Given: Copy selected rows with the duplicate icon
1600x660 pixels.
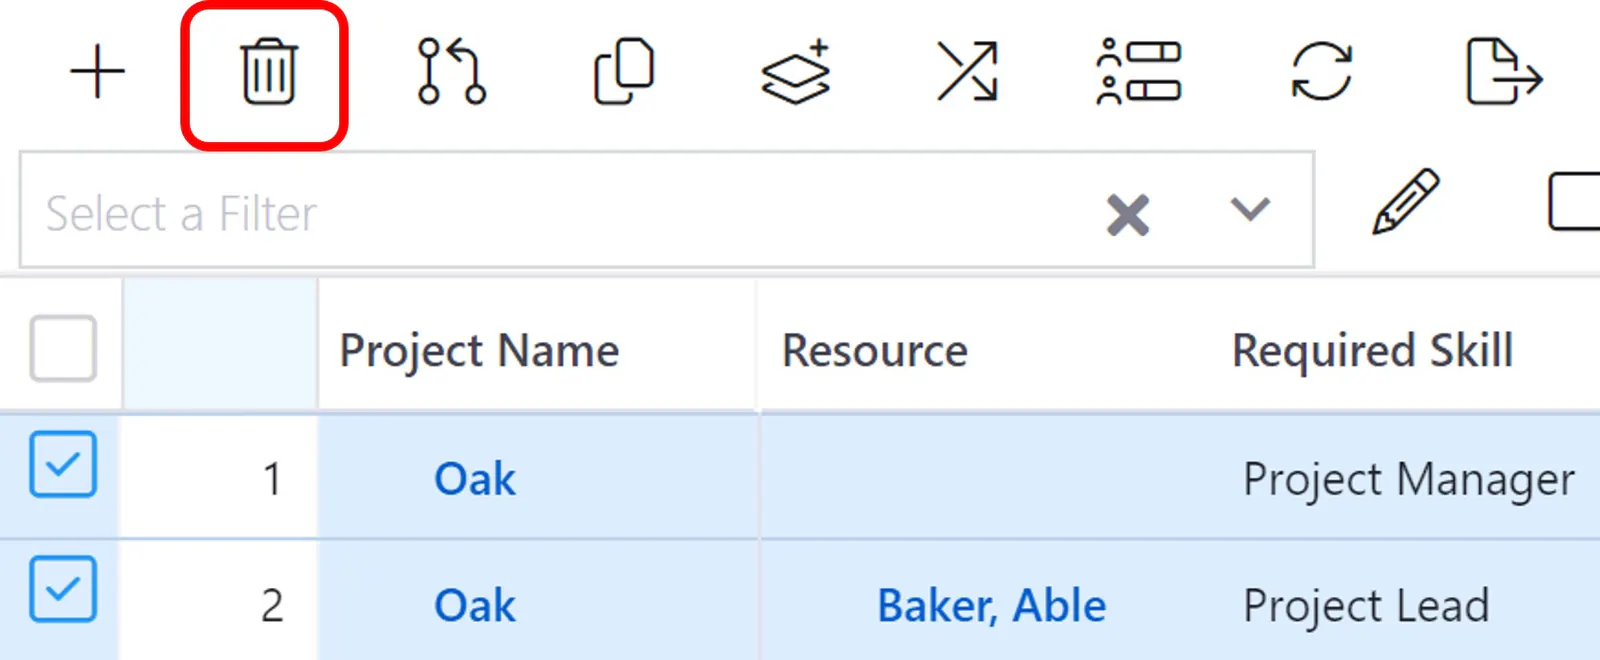Looking at the screenshot, I should tap(624, 71).
